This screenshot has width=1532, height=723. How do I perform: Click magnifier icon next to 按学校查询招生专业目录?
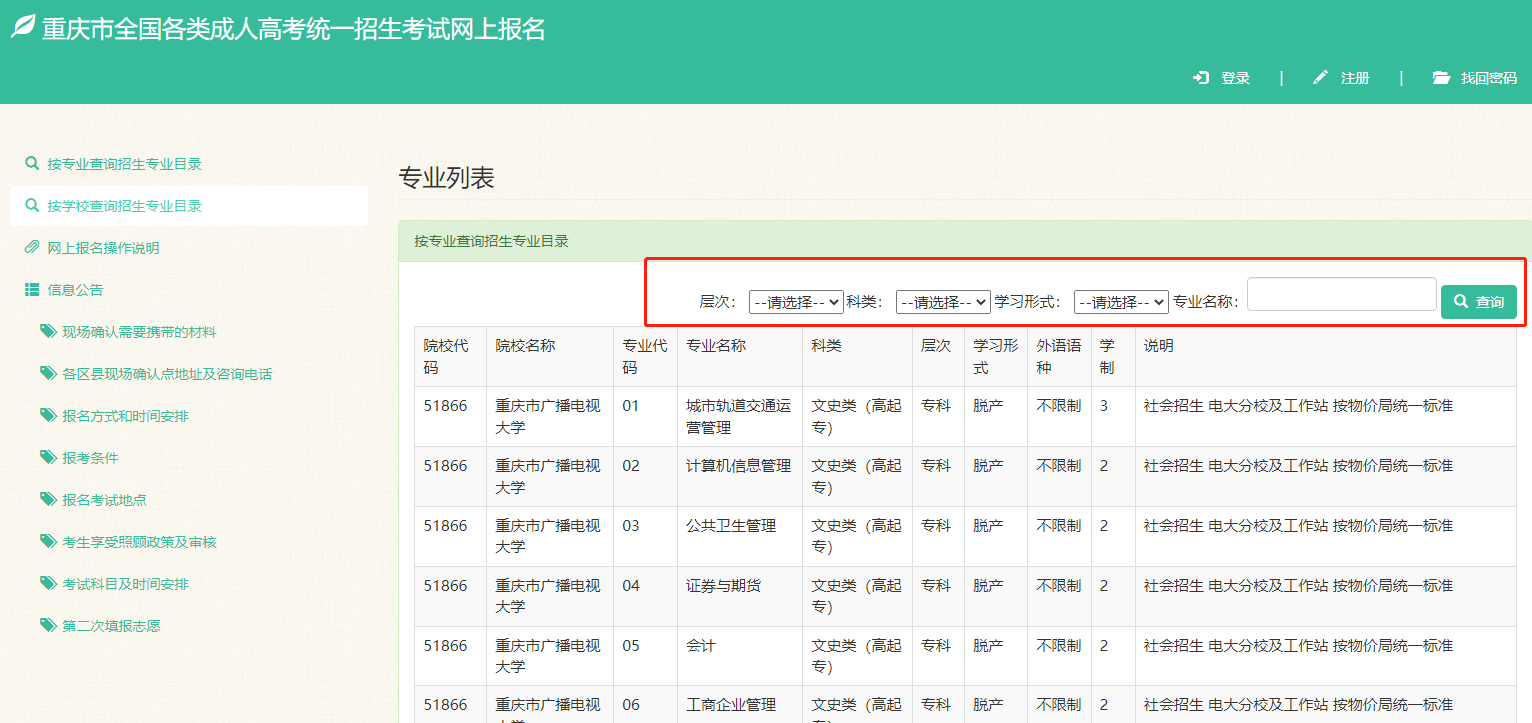click(x=32, y=205)
